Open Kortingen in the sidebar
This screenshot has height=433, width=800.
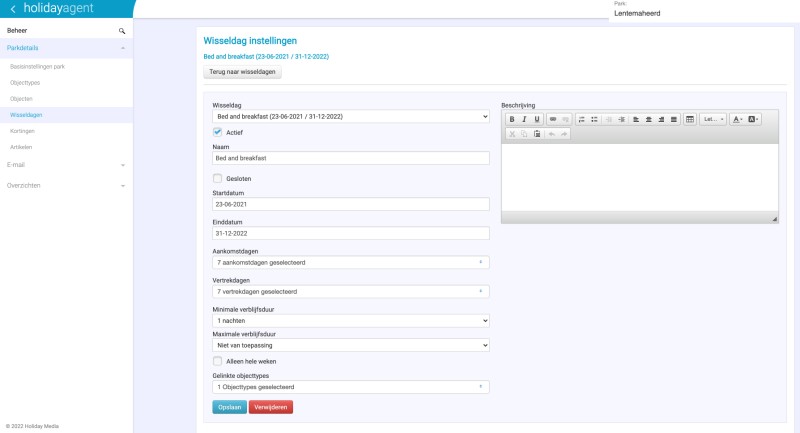pyautogui.click(x=22, y=131)
